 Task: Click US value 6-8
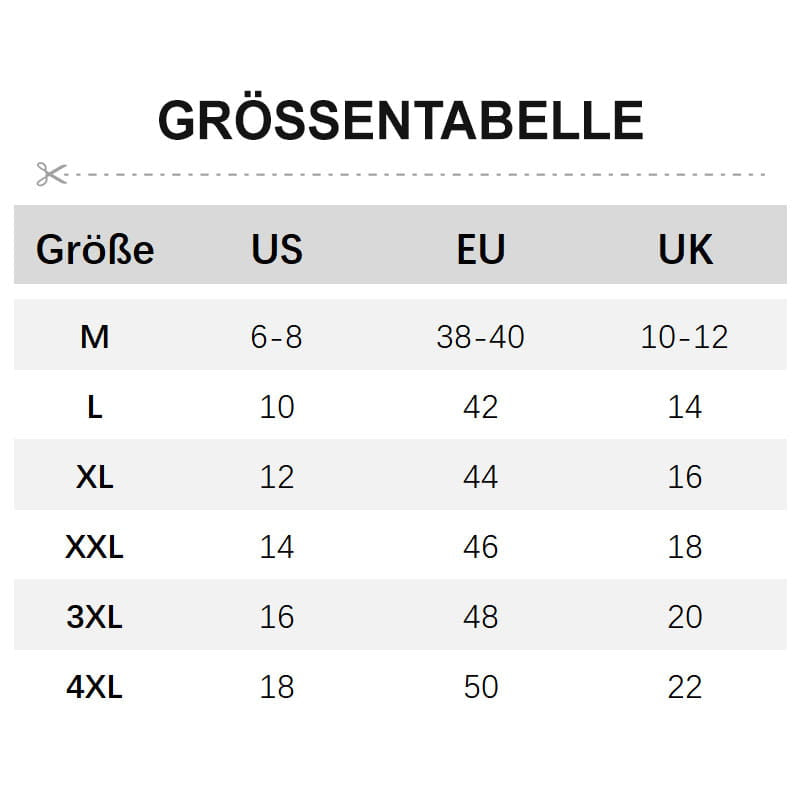pos(277,337)
